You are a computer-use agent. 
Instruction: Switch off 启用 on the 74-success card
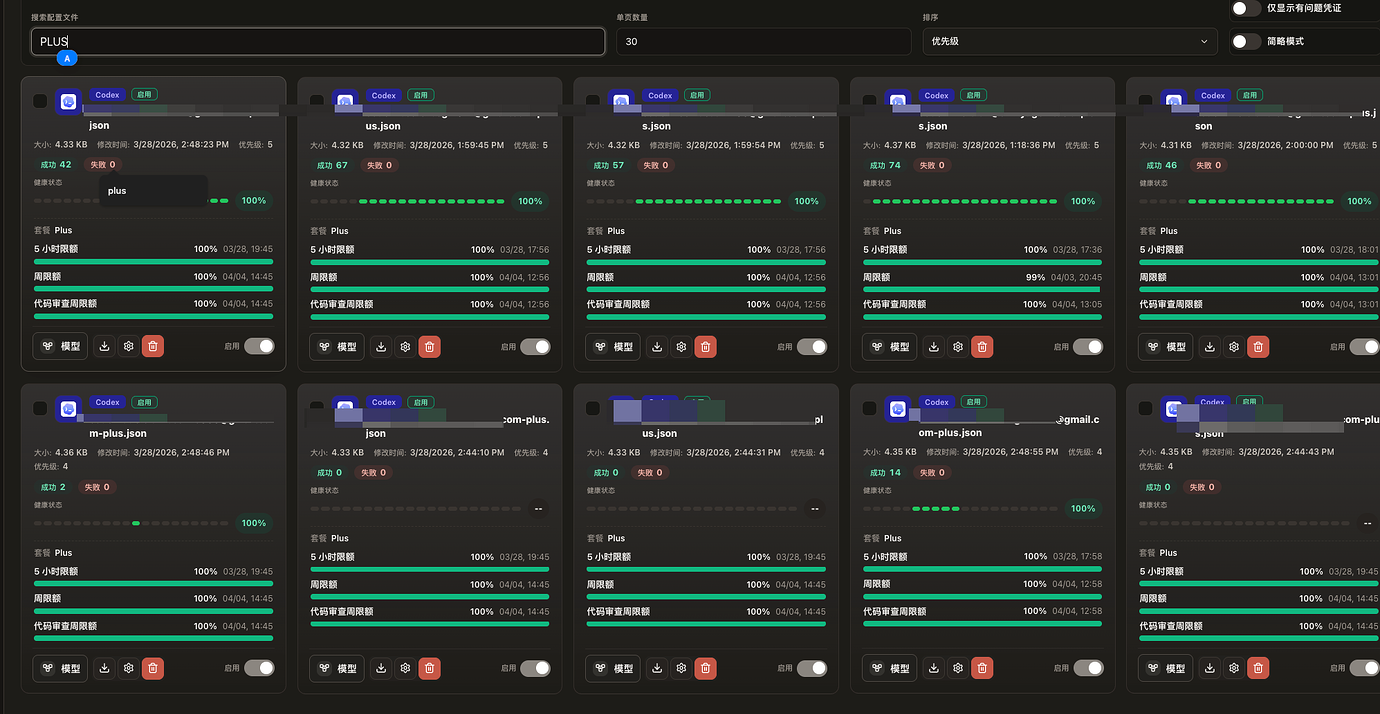coord(1088,347)
